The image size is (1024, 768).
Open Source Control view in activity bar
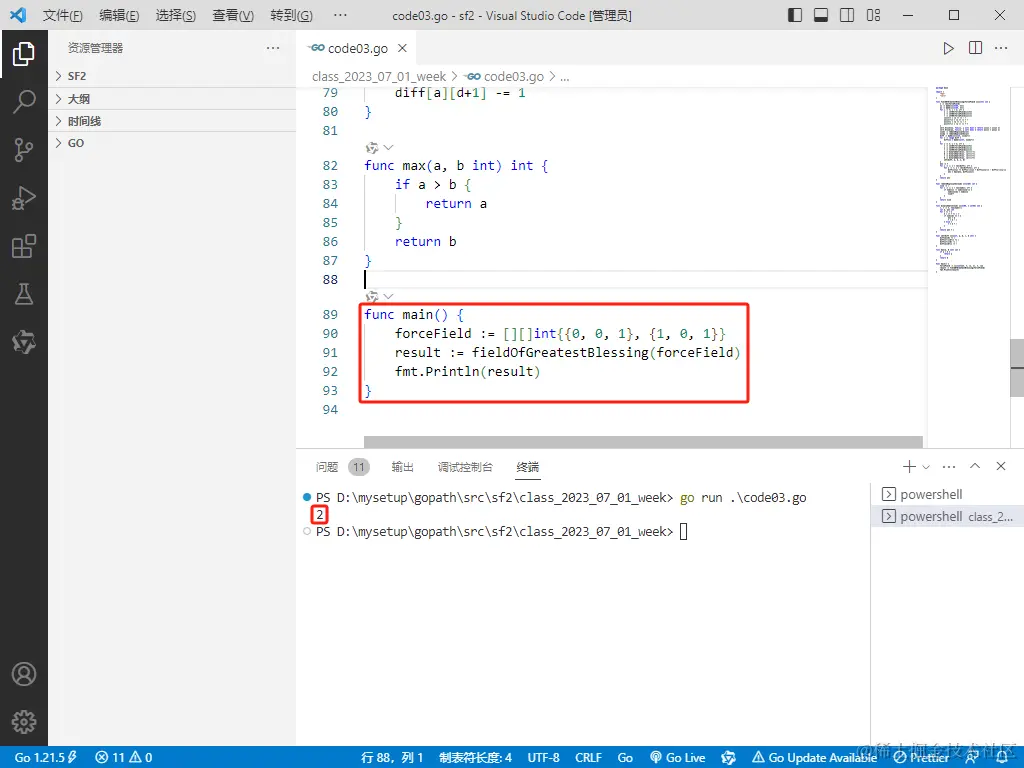tap(24, 150)
